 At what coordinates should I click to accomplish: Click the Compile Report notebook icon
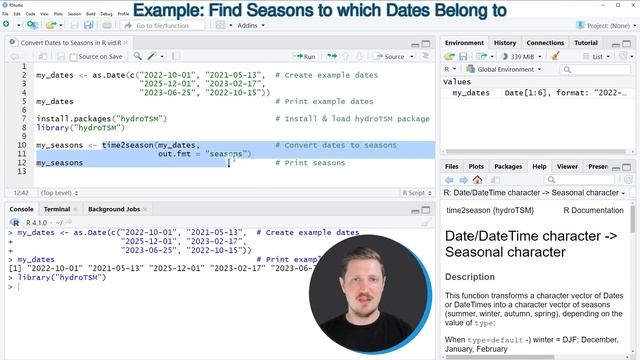pos(176,56)
